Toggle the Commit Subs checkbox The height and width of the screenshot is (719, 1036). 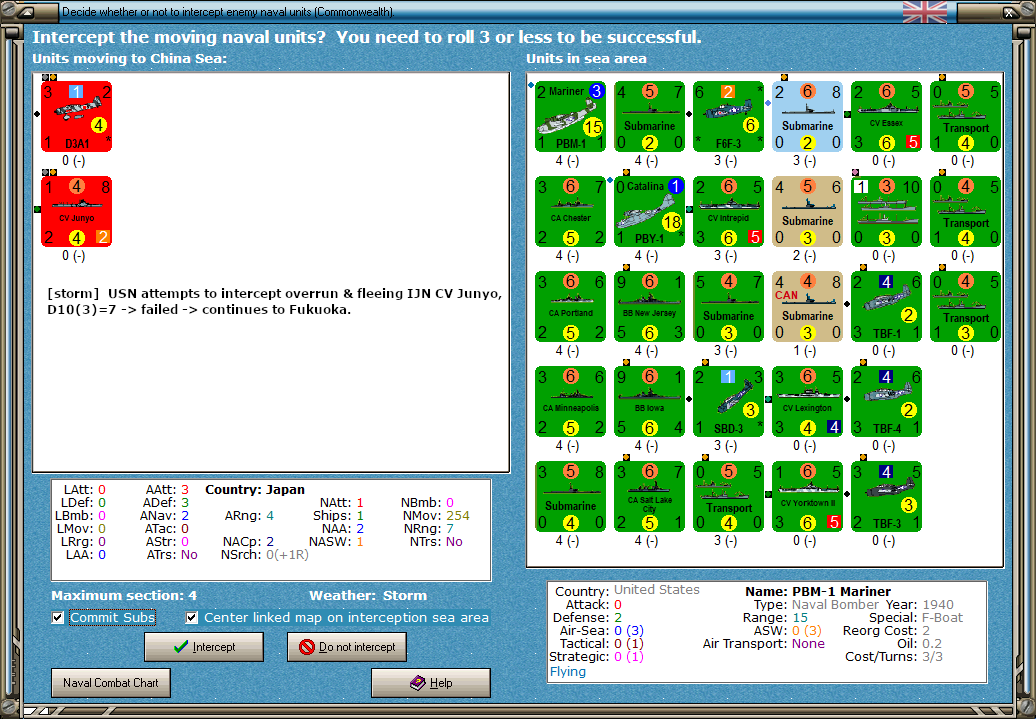[x=58, y=618]
